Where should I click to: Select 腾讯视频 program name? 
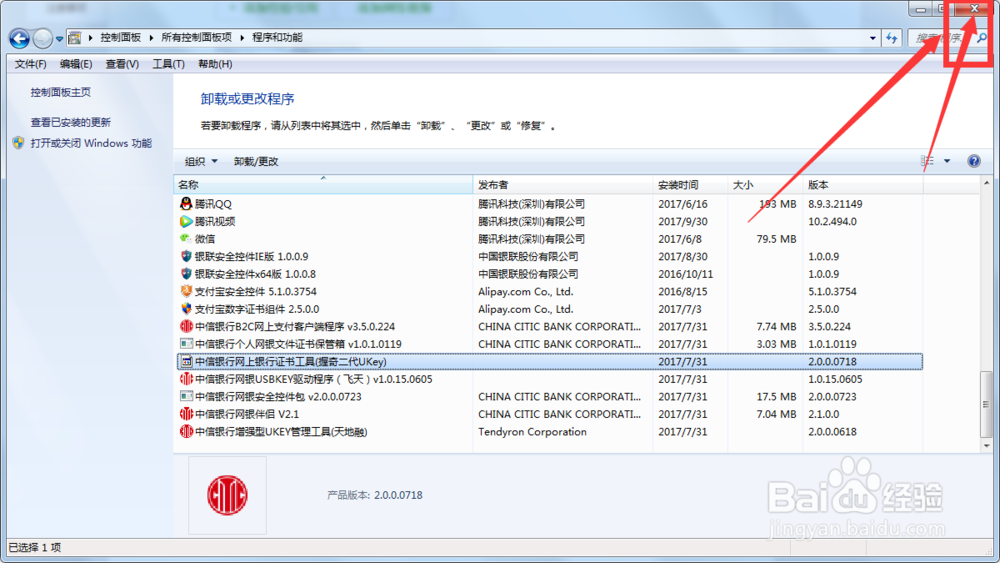(215, 221)
